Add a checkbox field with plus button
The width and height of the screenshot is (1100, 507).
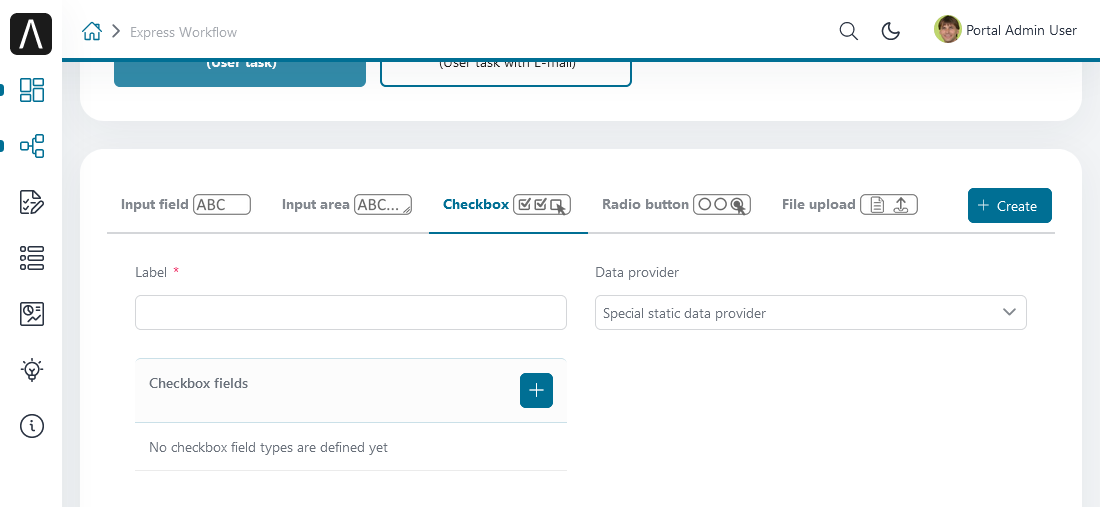click(x=536, y=390)
